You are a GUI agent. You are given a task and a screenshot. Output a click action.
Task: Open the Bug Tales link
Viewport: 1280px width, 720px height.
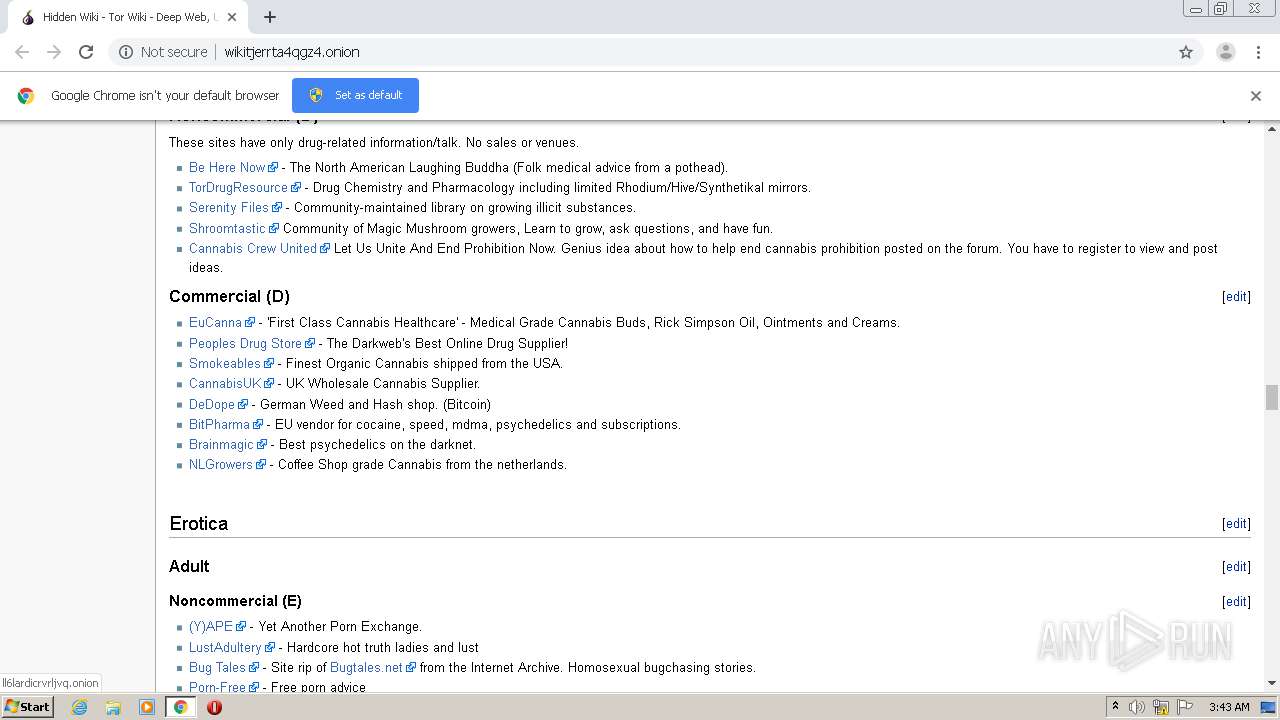(x=217, y=667)
